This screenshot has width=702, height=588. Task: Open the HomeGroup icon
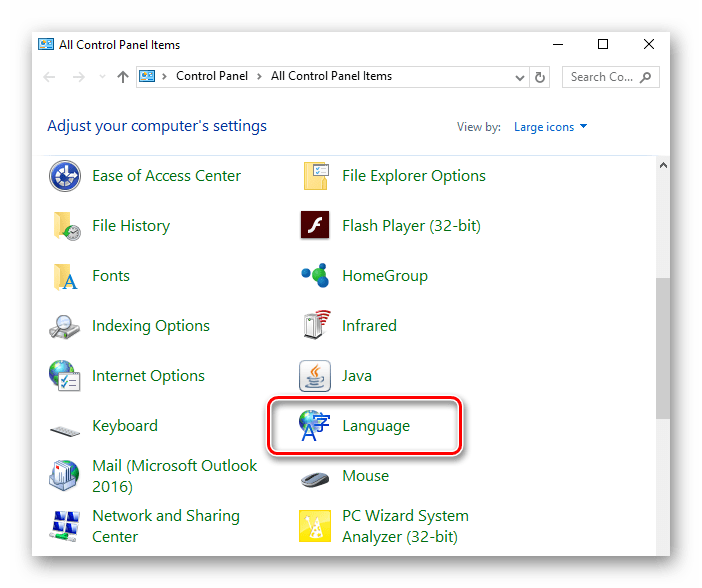[315, 276]
